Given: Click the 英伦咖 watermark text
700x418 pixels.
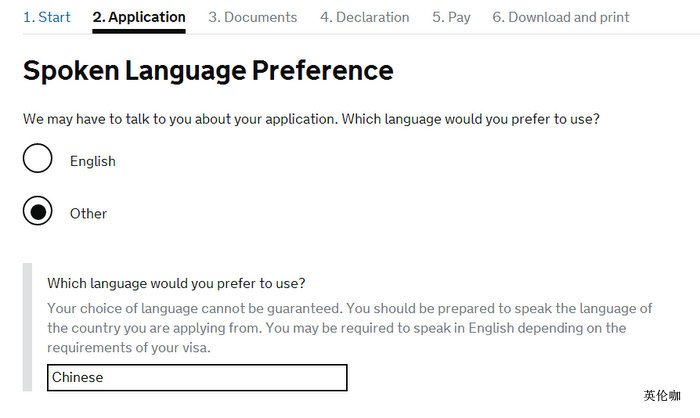Looking at the screenshot, I should (662, 396).
